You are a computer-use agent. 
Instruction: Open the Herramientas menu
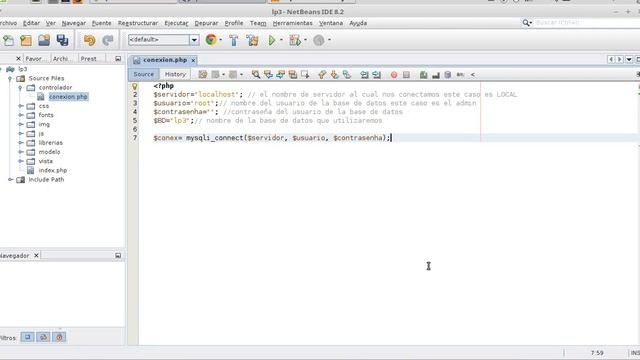point(292,23)
